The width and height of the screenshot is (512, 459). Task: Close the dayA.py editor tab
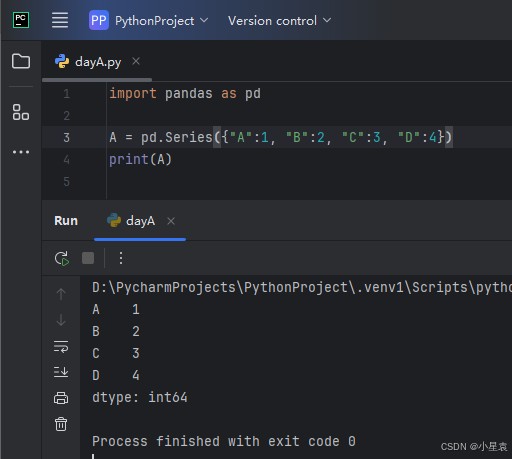point(136,61)
